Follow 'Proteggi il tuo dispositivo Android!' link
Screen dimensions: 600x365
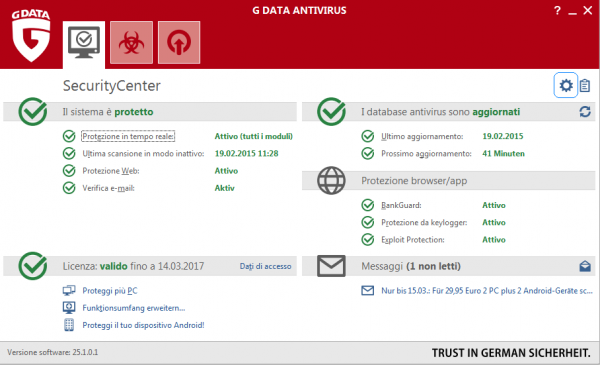click(x=143, y=325)
